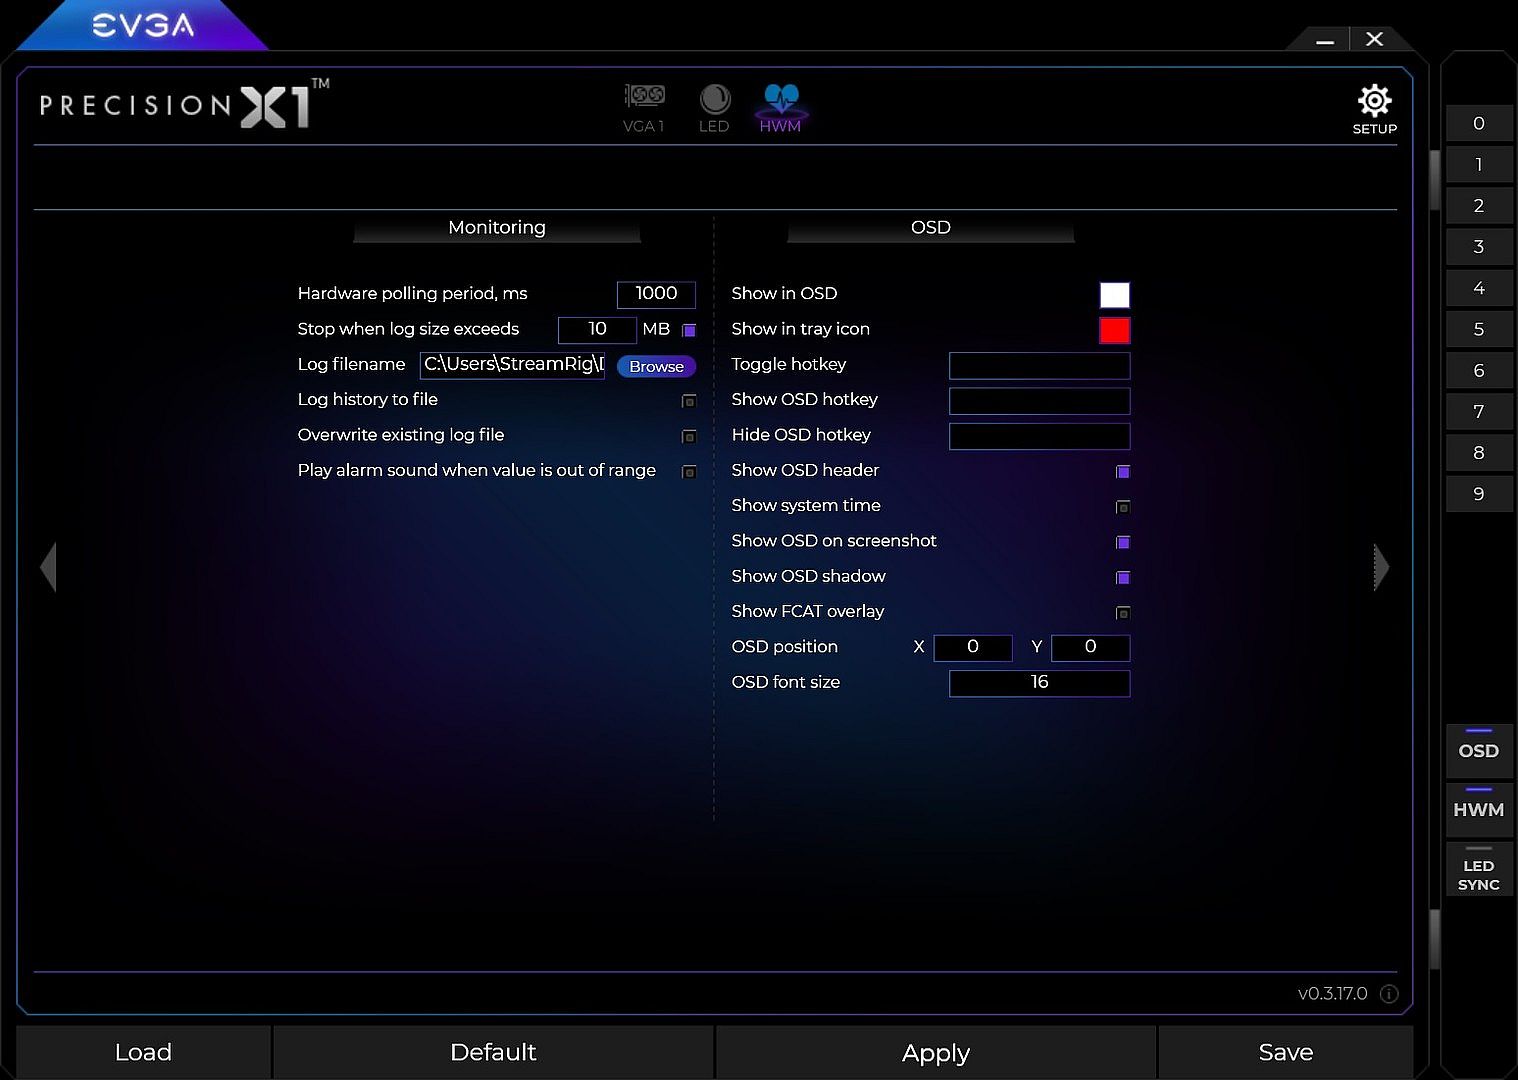
Task: Click the Default button
Action: tap(493, 1052)
